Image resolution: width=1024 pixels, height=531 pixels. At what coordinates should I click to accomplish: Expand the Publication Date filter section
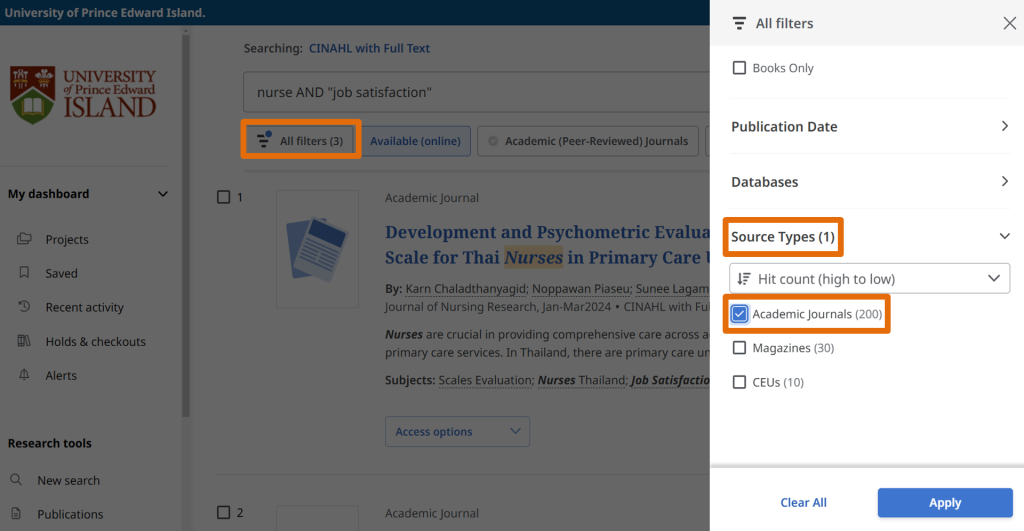(x=1005, y=126)
